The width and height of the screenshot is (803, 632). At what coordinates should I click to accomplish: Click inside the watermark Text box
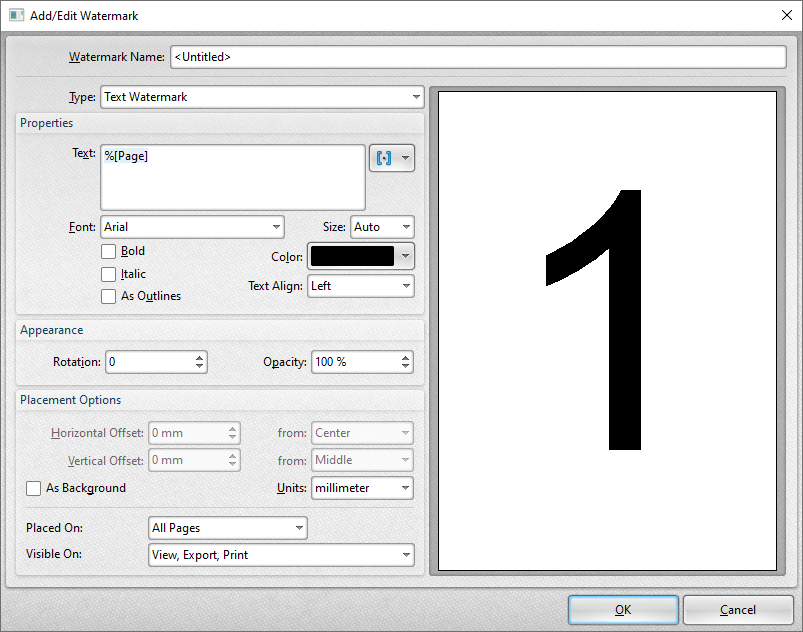pos(230,175)
